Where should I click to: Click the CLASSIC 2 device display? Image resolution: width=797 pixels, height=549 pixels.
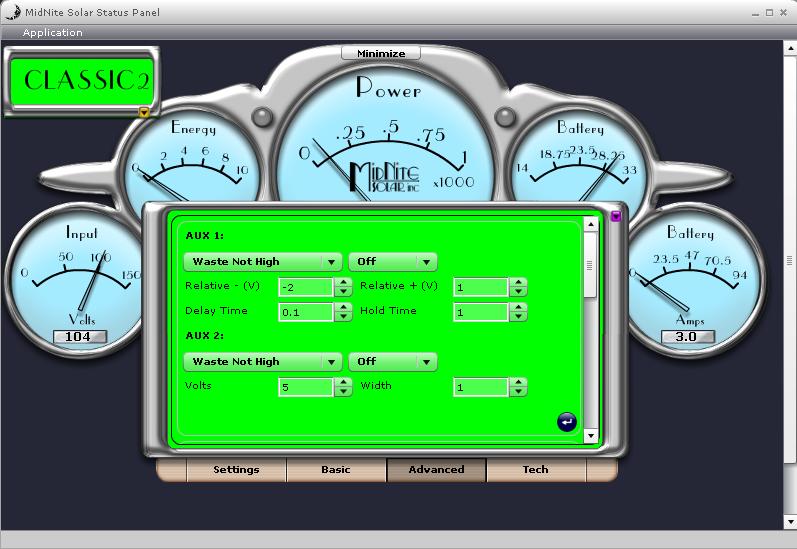tap(82, 81)
